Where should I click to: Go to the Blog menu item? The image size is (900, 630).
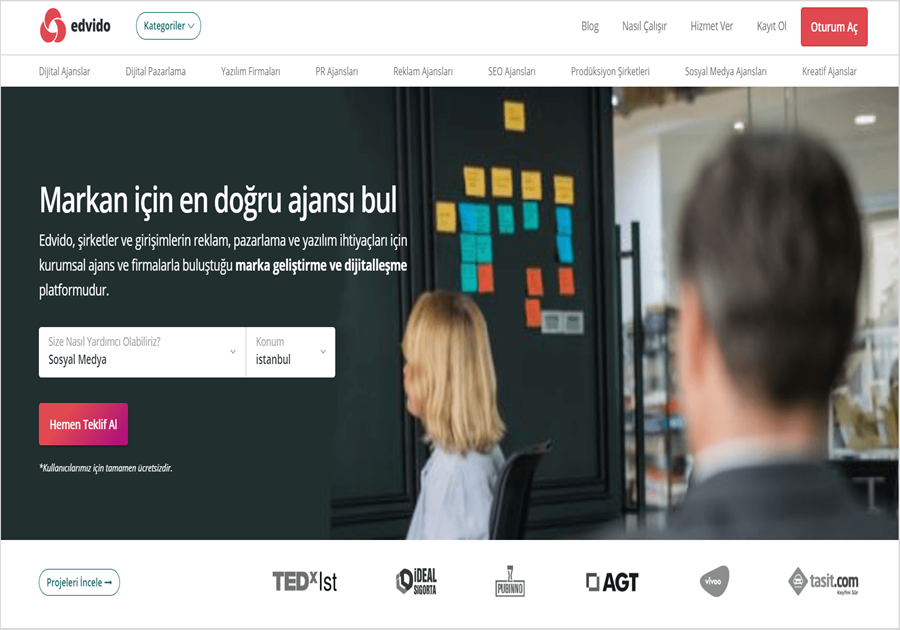pyautogui.click(x=589, y=26)
